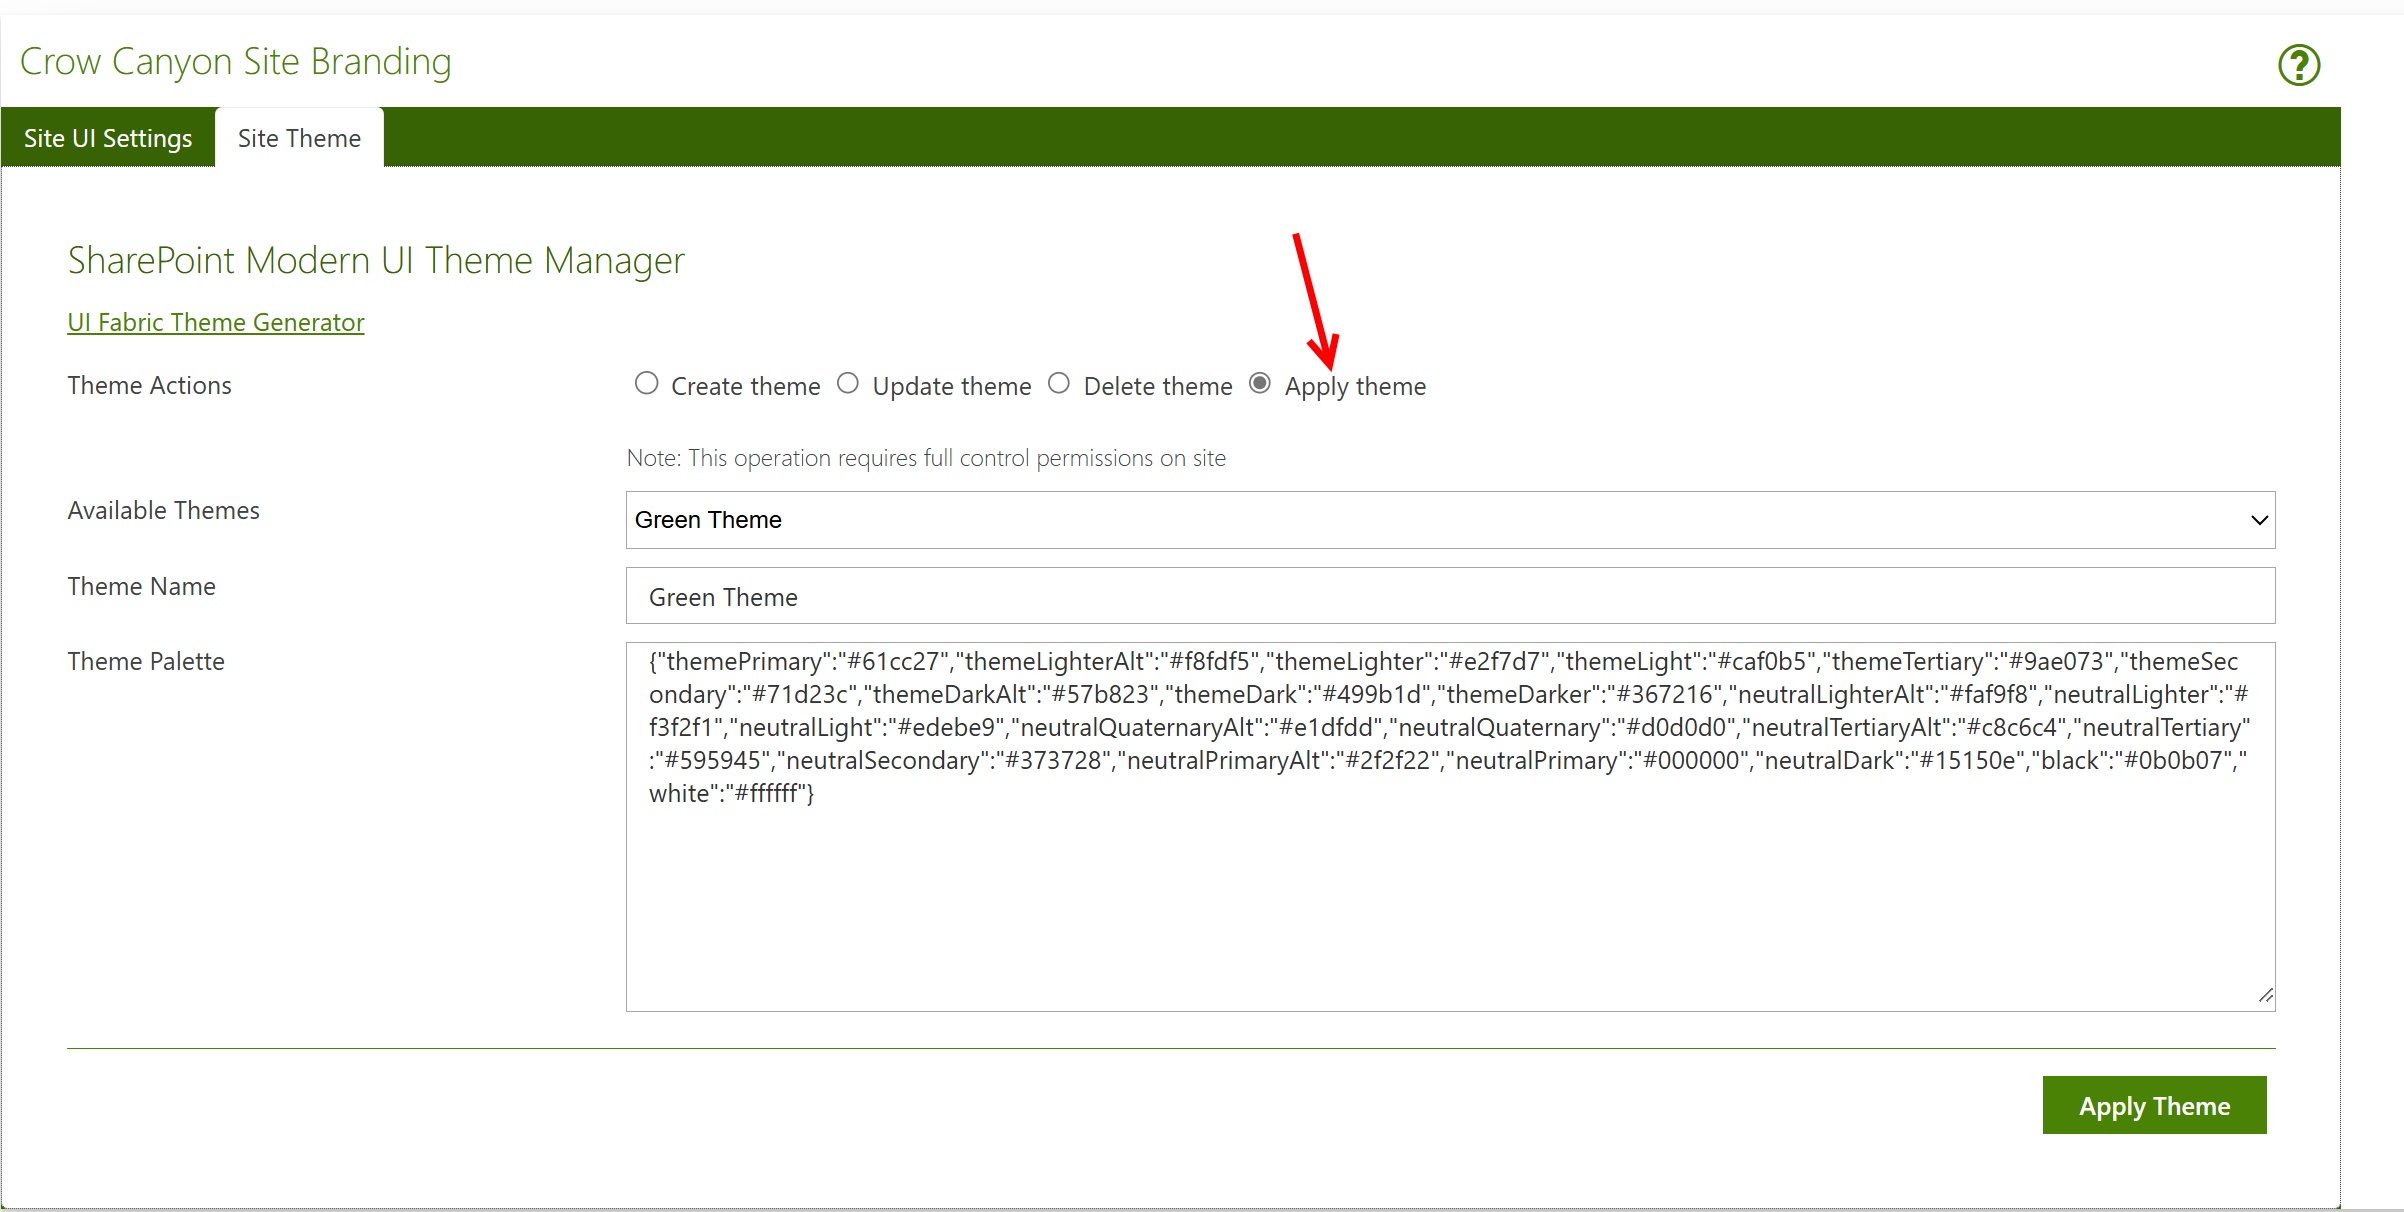Click the Theme Name label
The height and width of the screenshot is (1212, 2404).
[x=141, y=586]
